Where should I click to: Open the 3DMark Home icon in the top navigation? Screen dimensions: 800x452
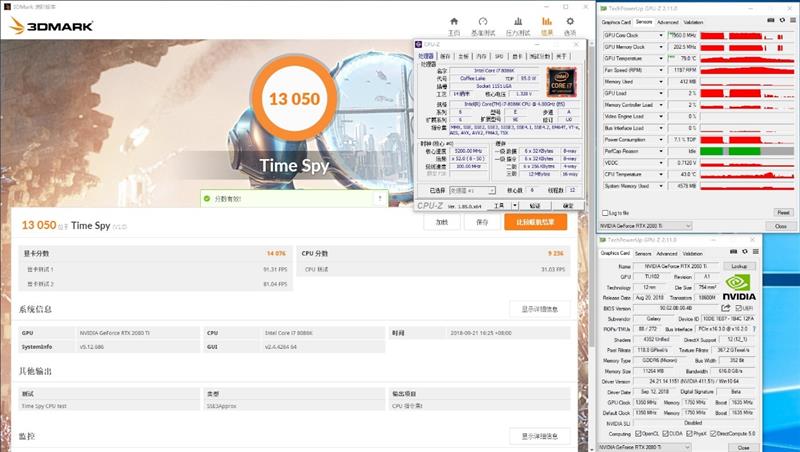point(454,21)
